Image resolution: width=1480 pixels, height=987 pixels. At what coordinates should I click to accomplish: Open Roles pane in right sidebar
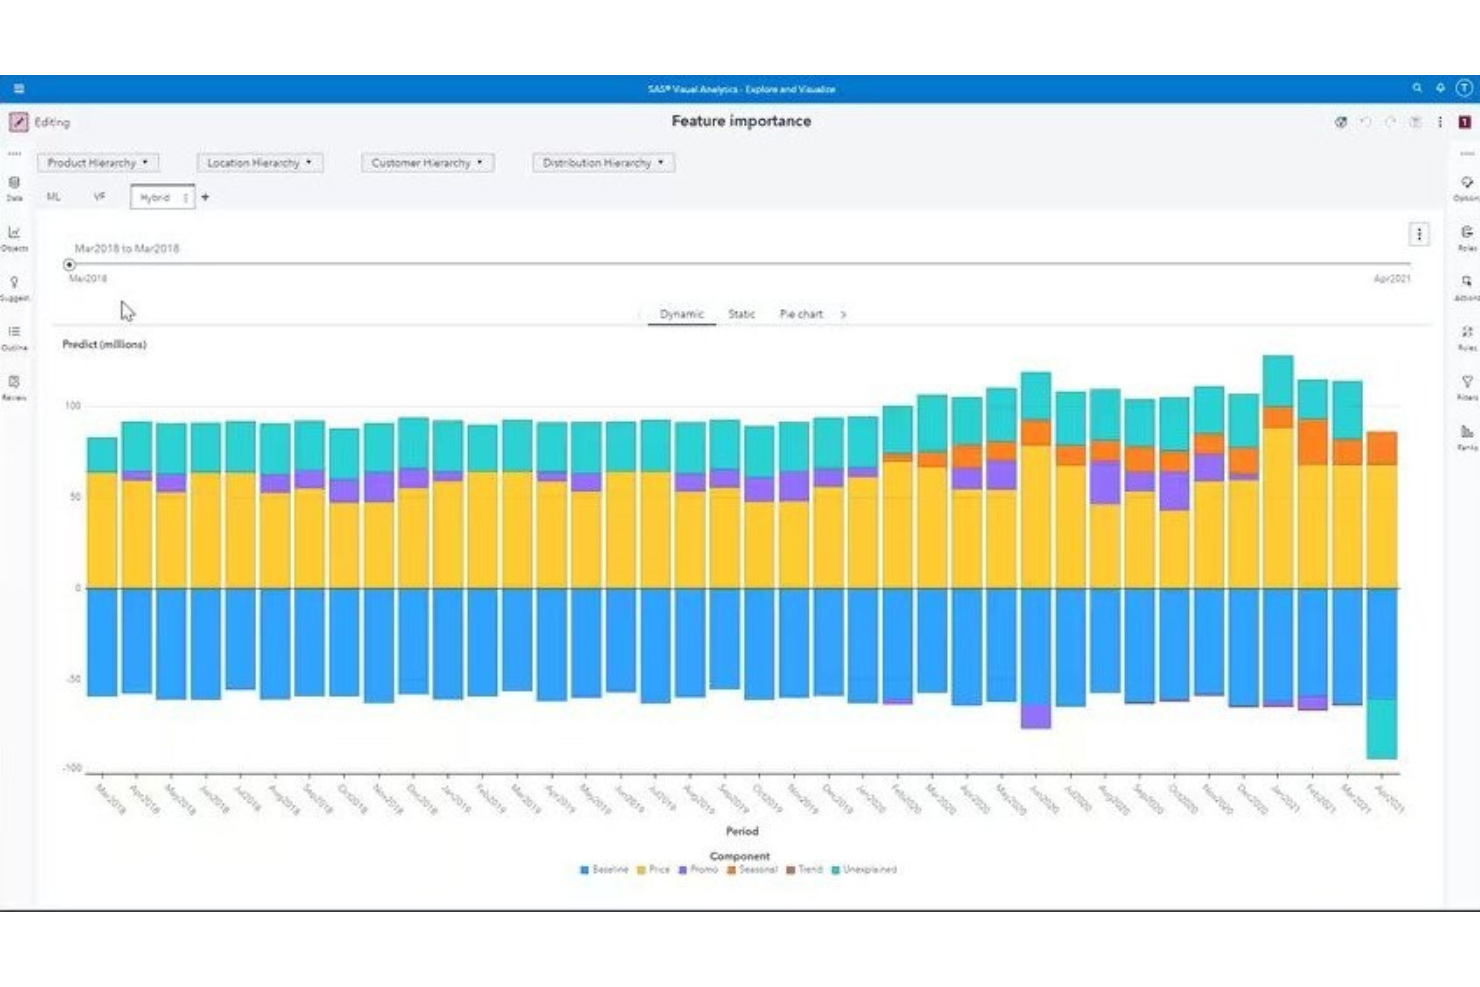click(x=1466, y=238)
